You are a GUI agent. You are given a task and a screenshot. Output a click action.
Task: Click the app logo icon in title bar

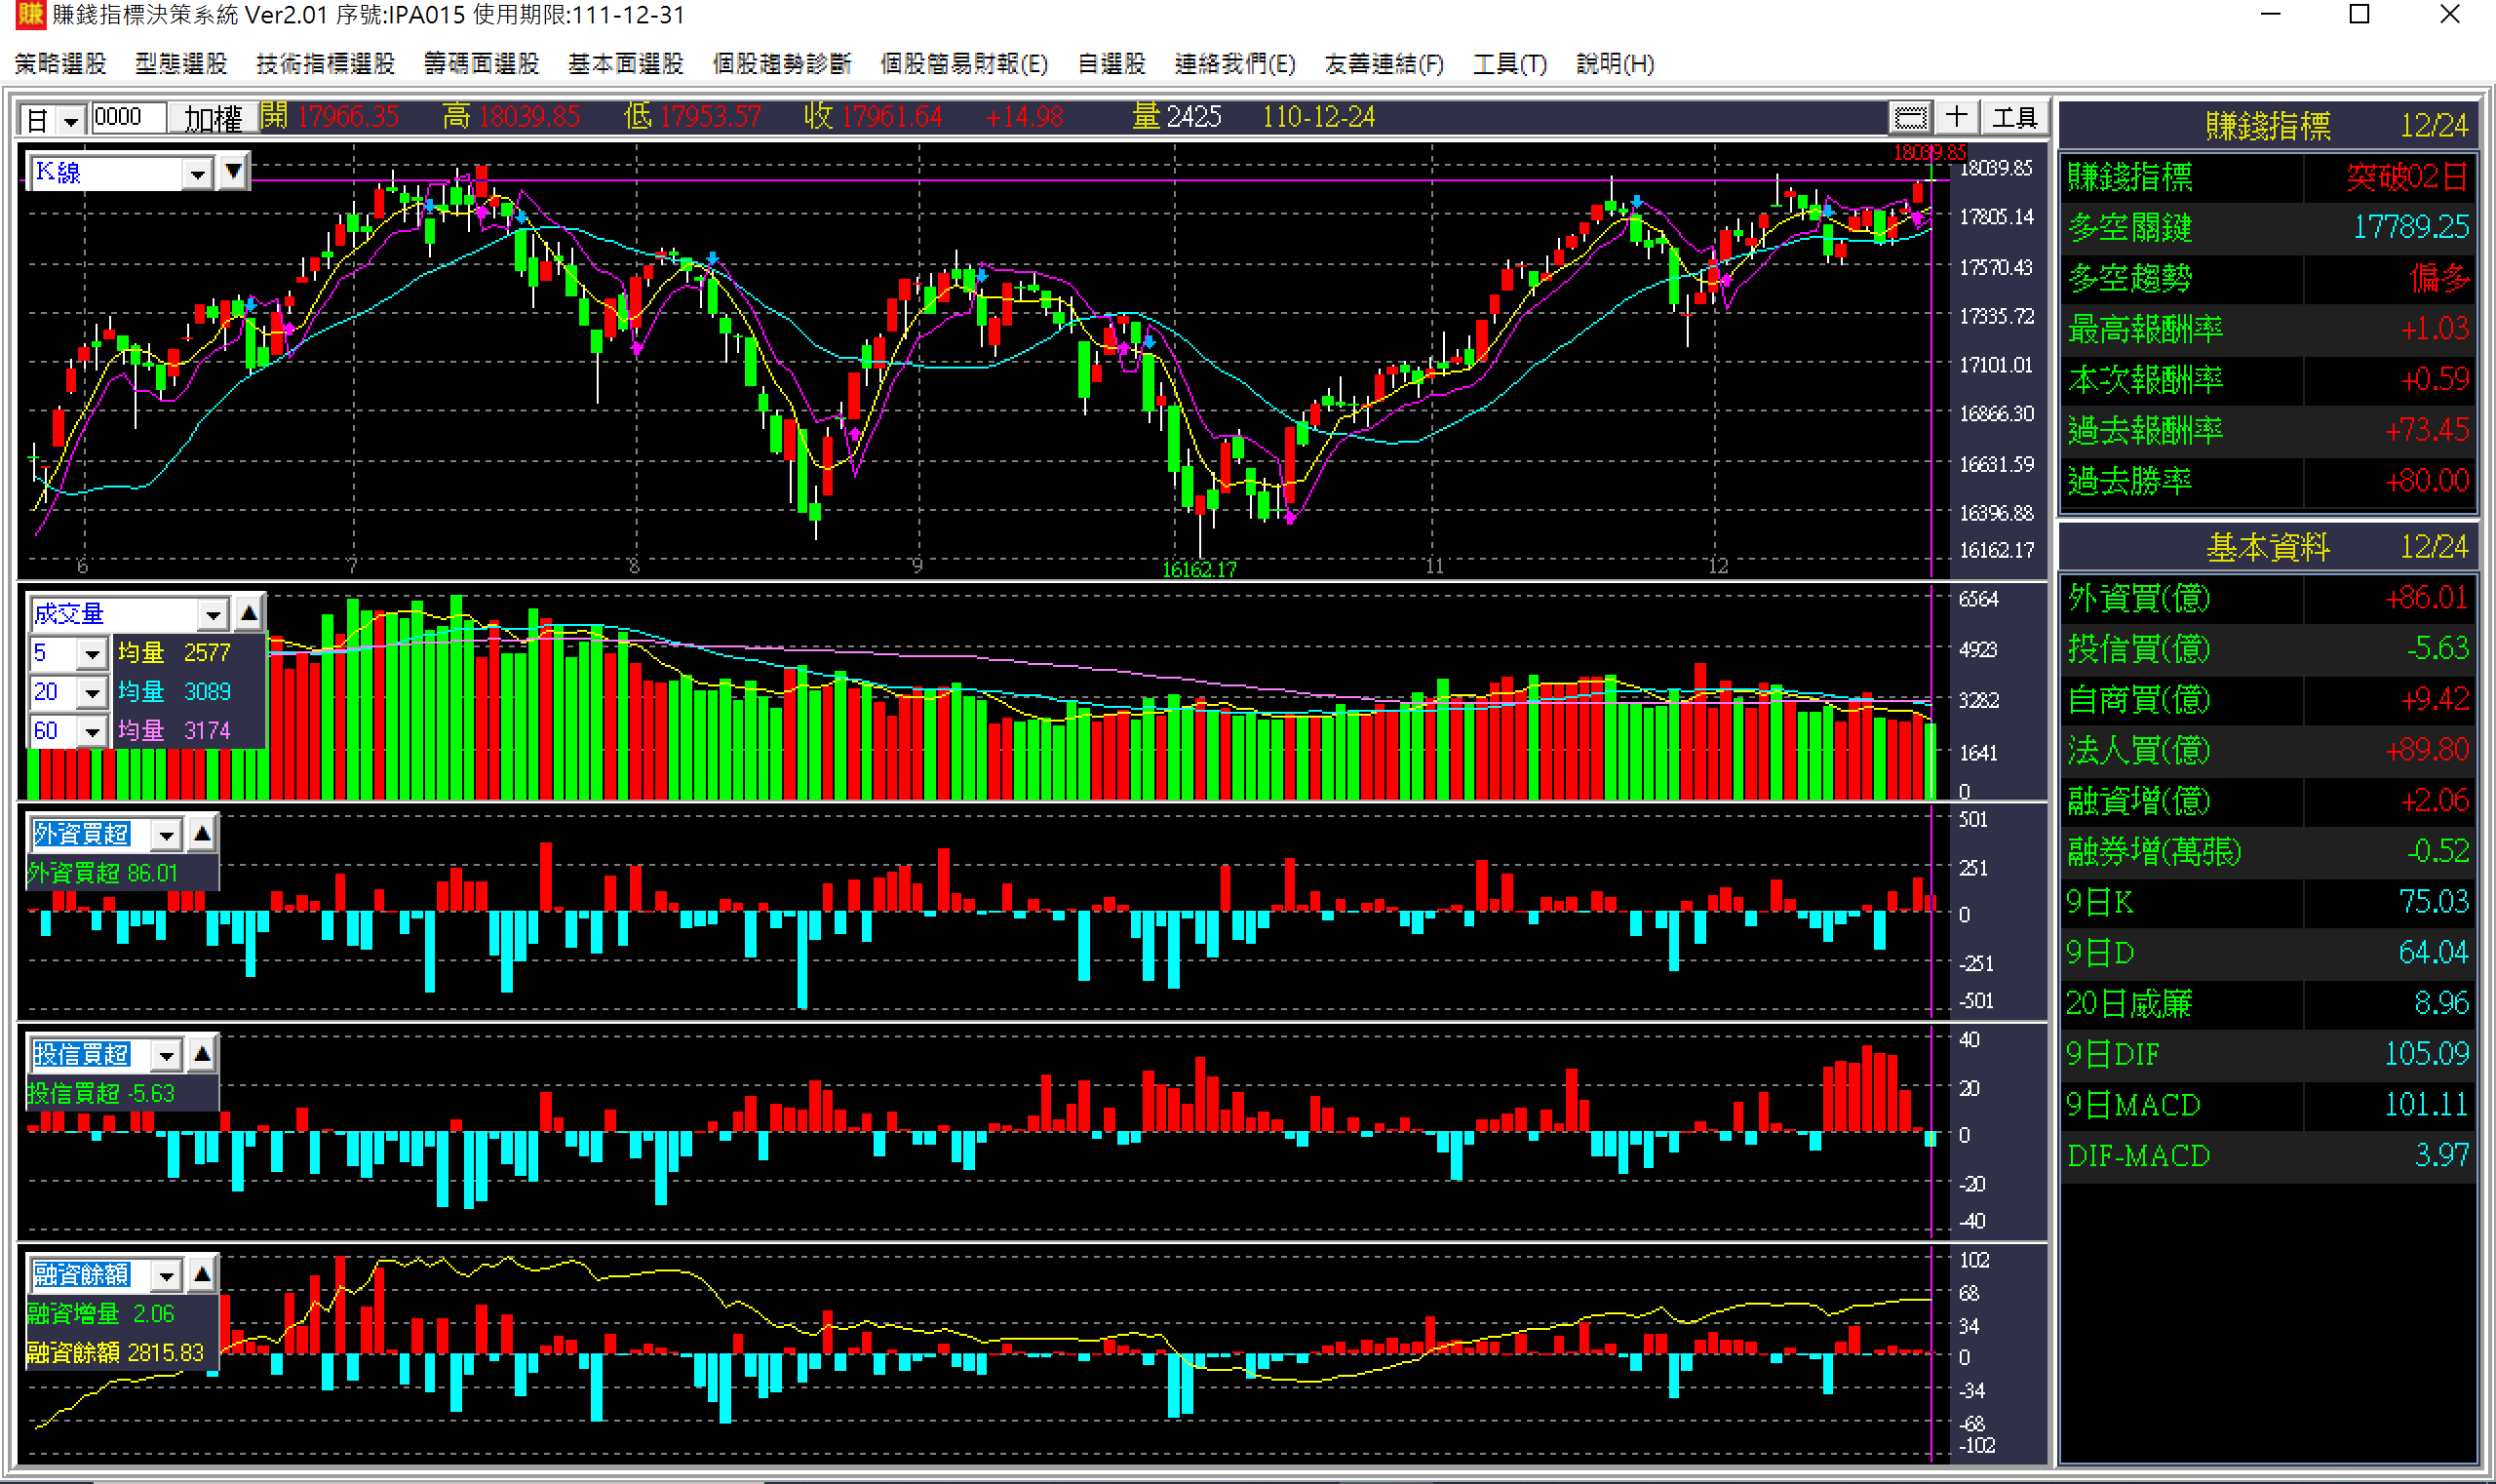pos(29,15)
